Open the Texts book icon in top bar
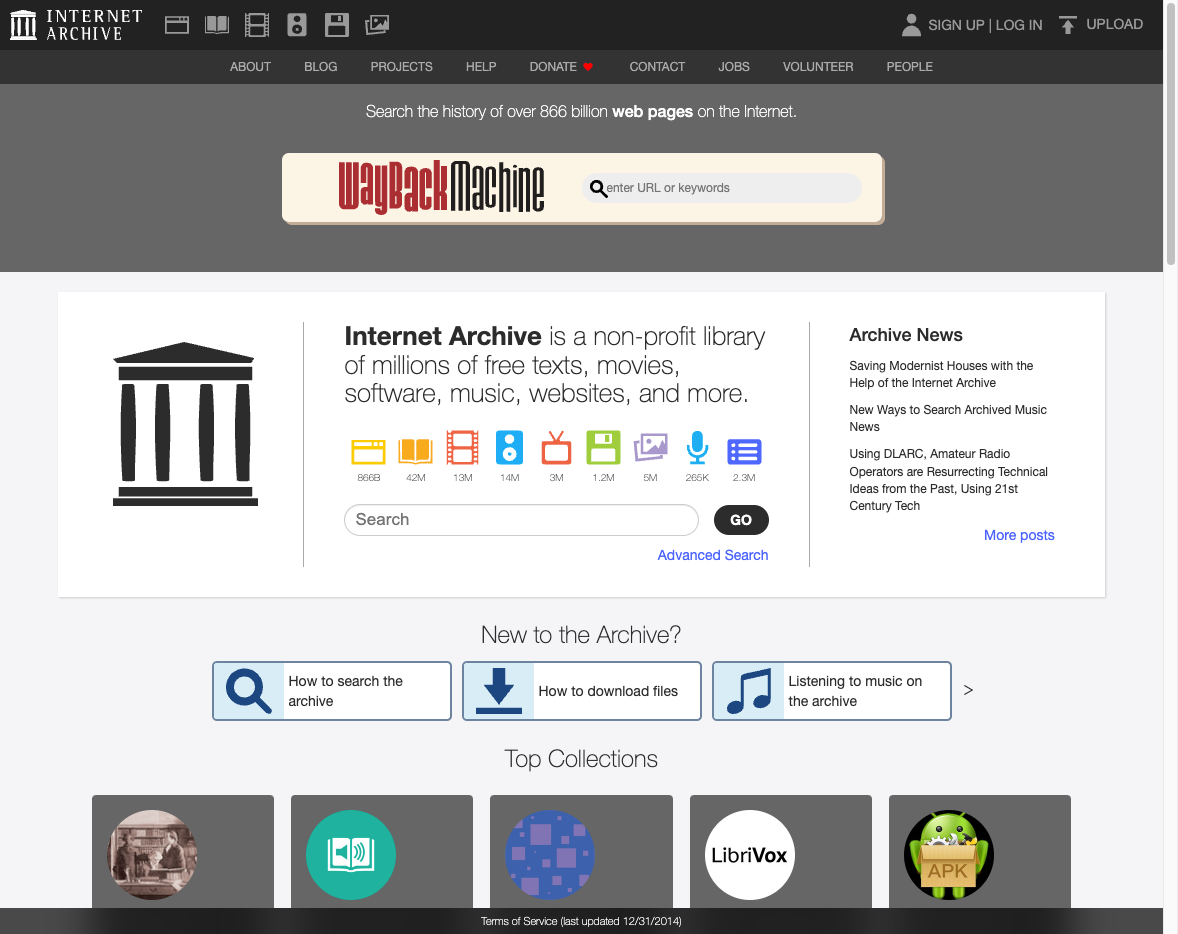This screenshot has height=934, width=1178. click(217, 25)
